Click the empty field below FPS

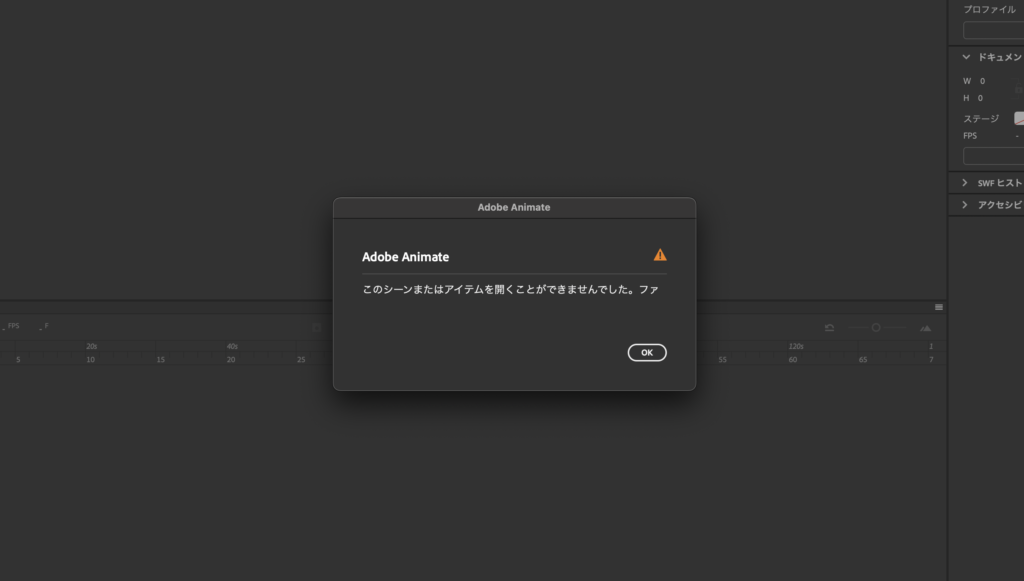pos(993,156)
